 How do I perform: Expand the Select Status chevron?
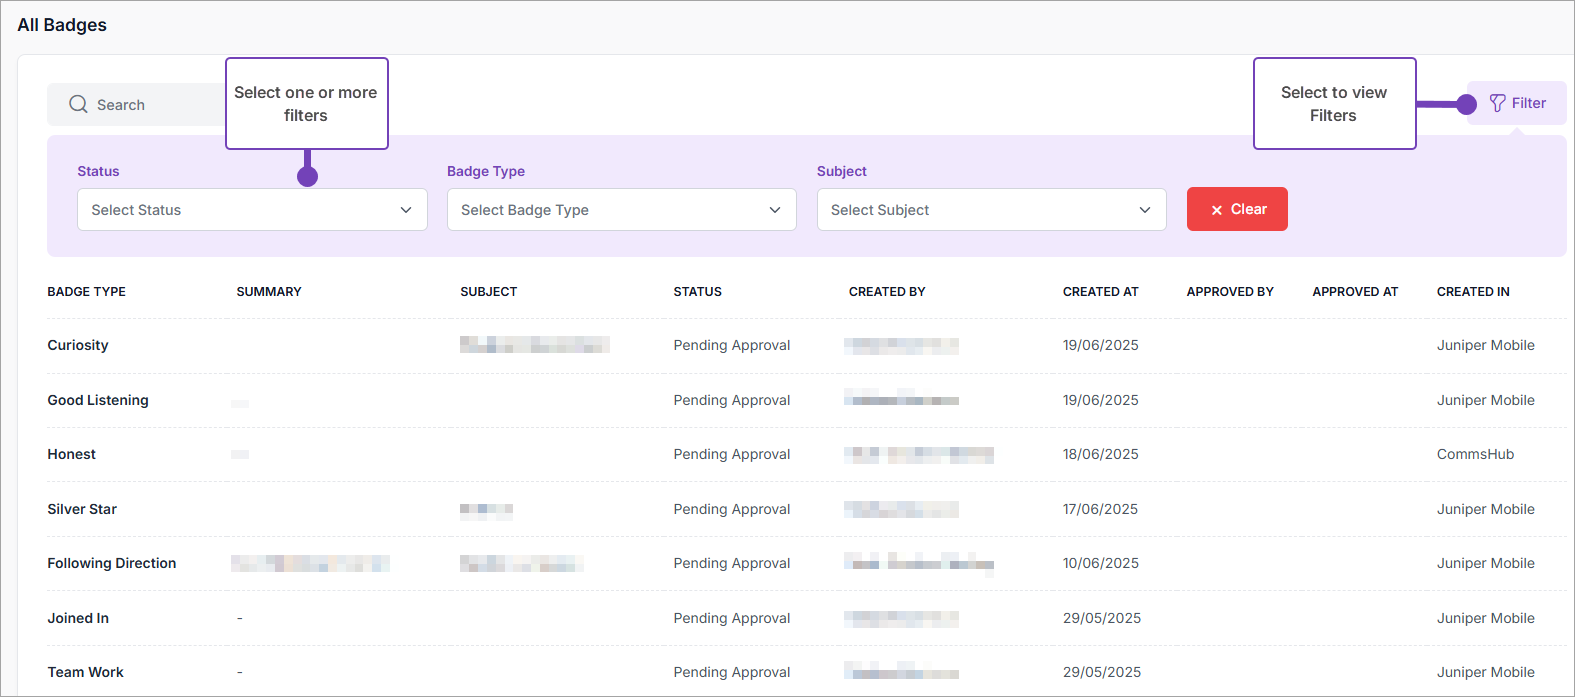click(x=406, y=210)
